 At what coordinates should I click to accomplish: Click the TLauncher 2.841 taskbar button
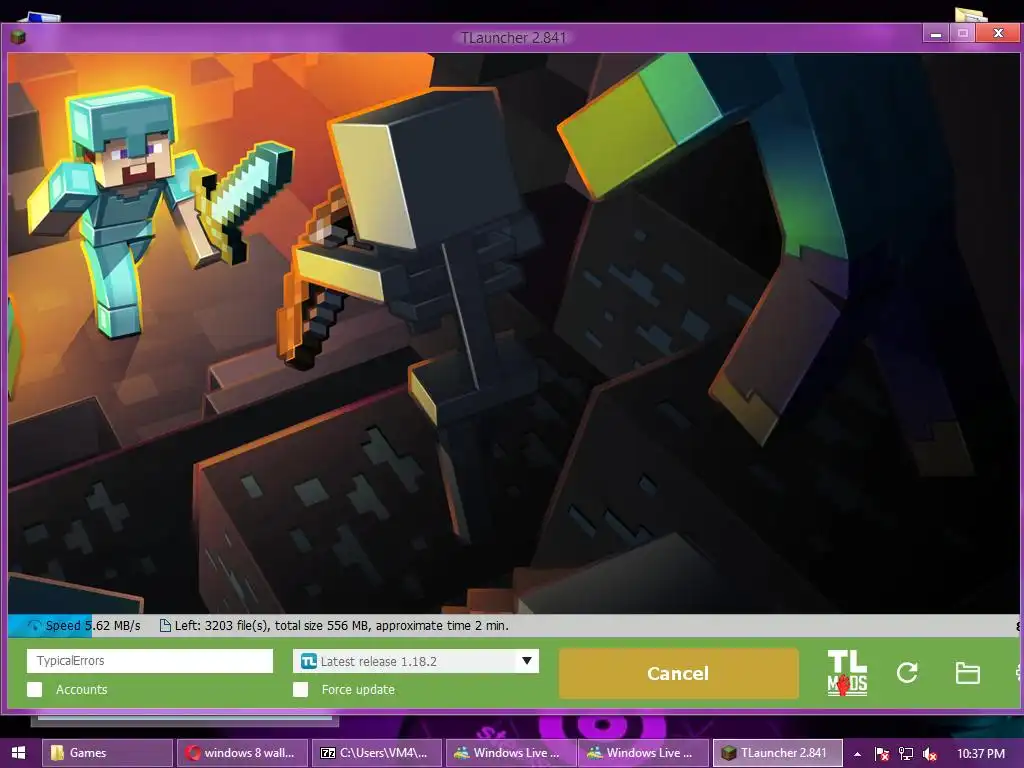click(778, 753)
